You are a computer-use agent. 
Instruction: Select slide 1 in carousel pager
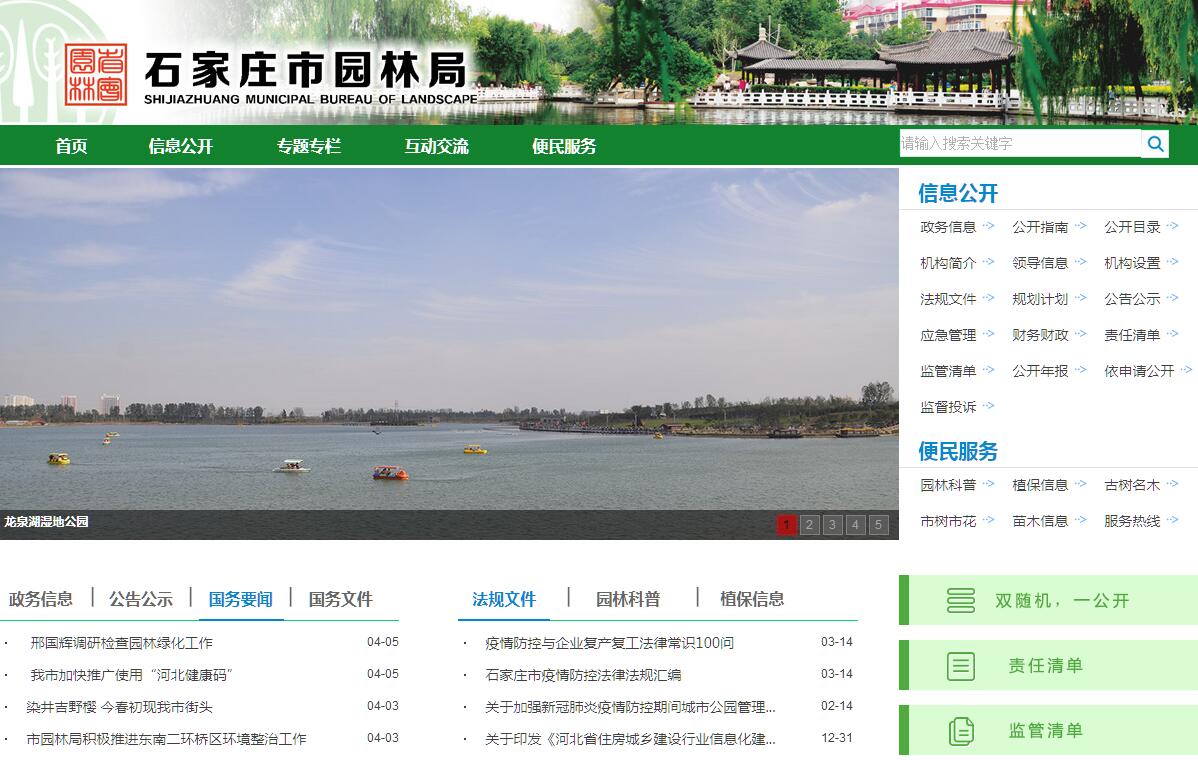787,525
